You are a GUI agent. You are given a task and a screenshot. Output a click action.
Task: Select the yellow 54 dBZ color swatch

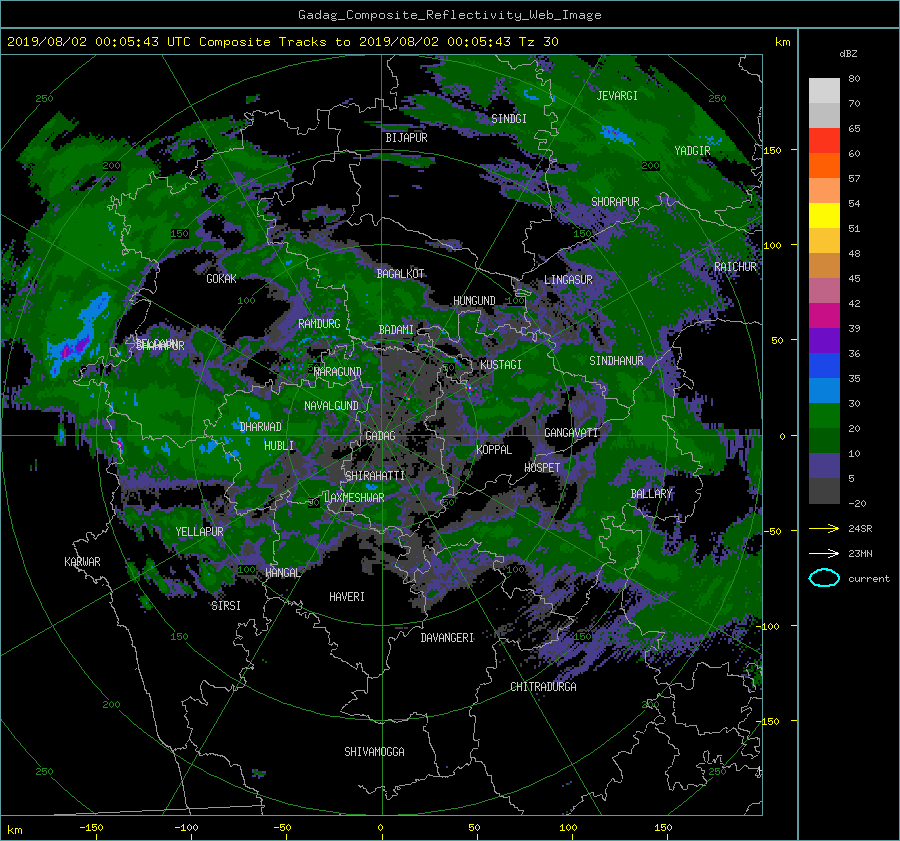824,215
